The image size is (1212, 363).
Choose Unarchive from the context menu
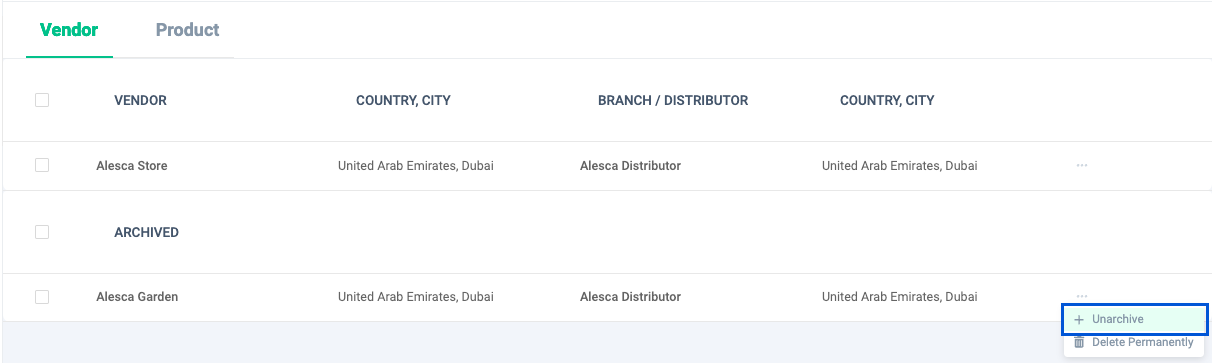(1135, 319)
